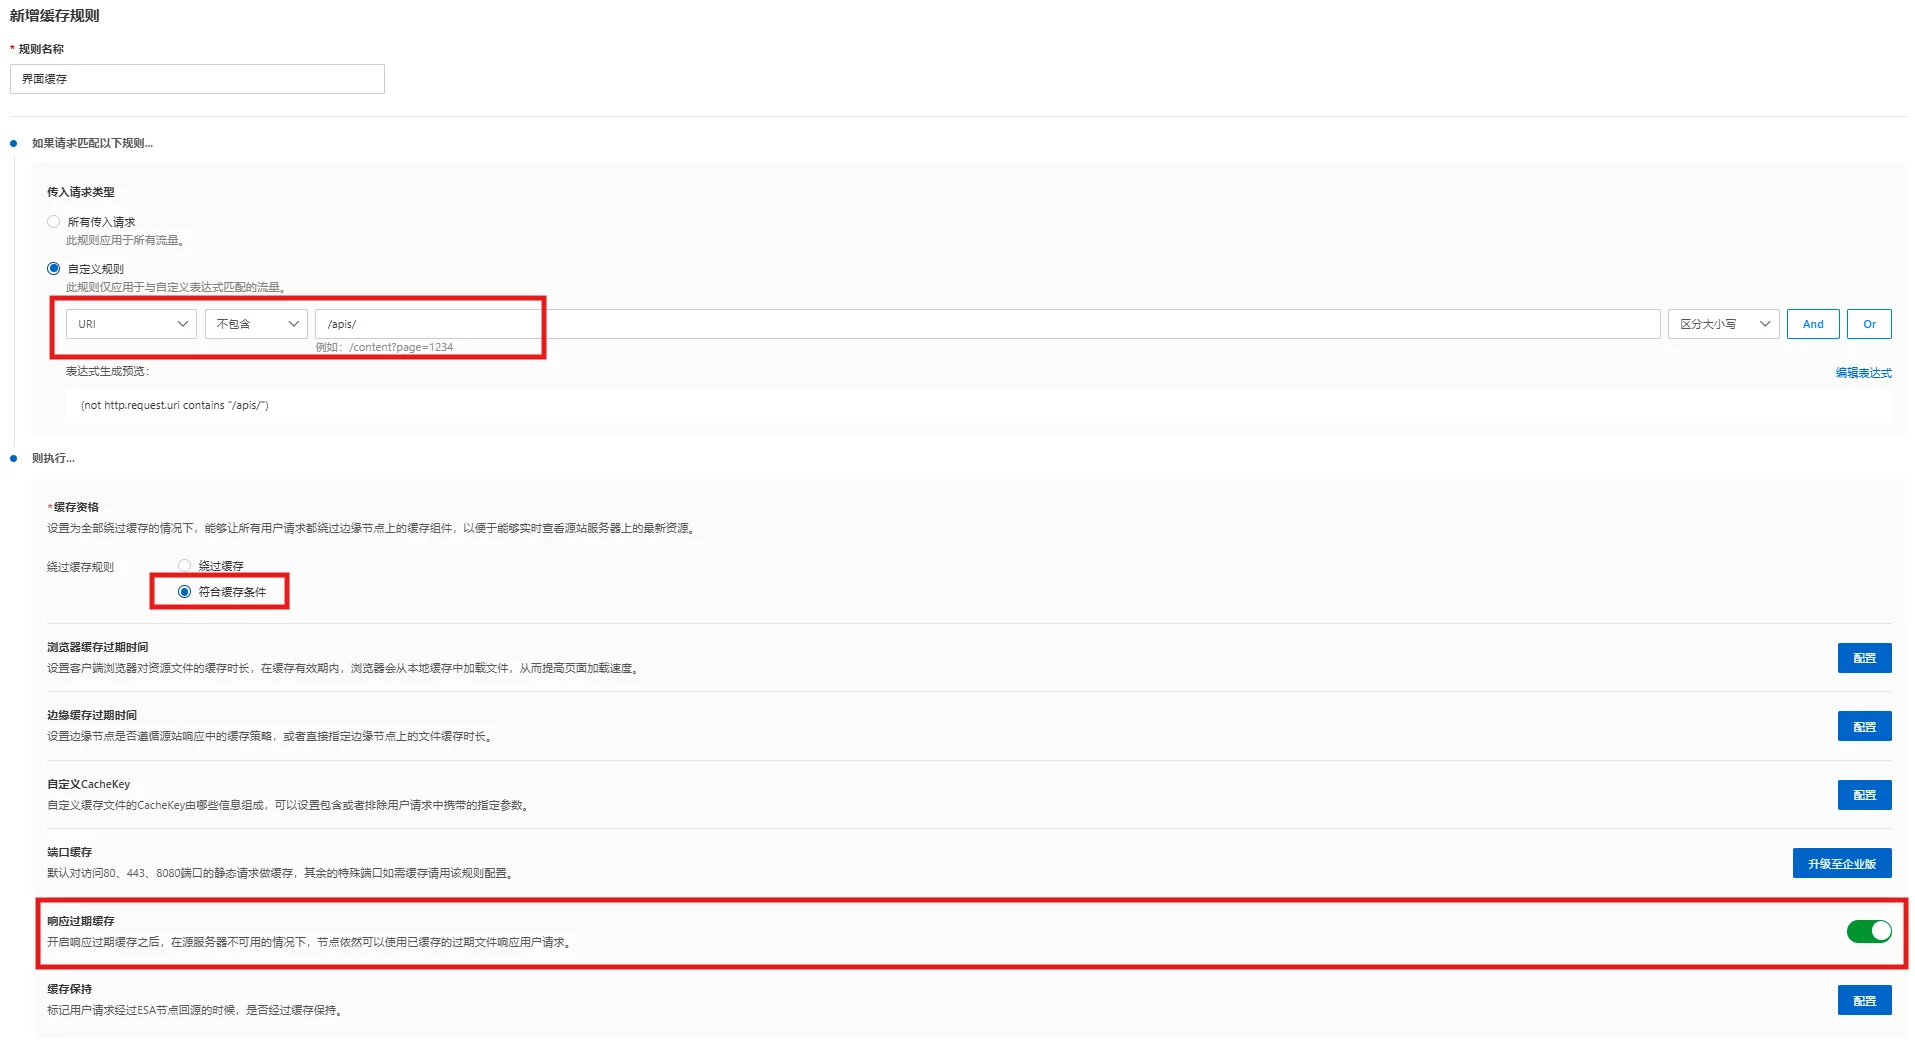The image size is (1915, 1048).
Task: Open the 区分大小写 dropdown
Action: (x=1723, y=324)
